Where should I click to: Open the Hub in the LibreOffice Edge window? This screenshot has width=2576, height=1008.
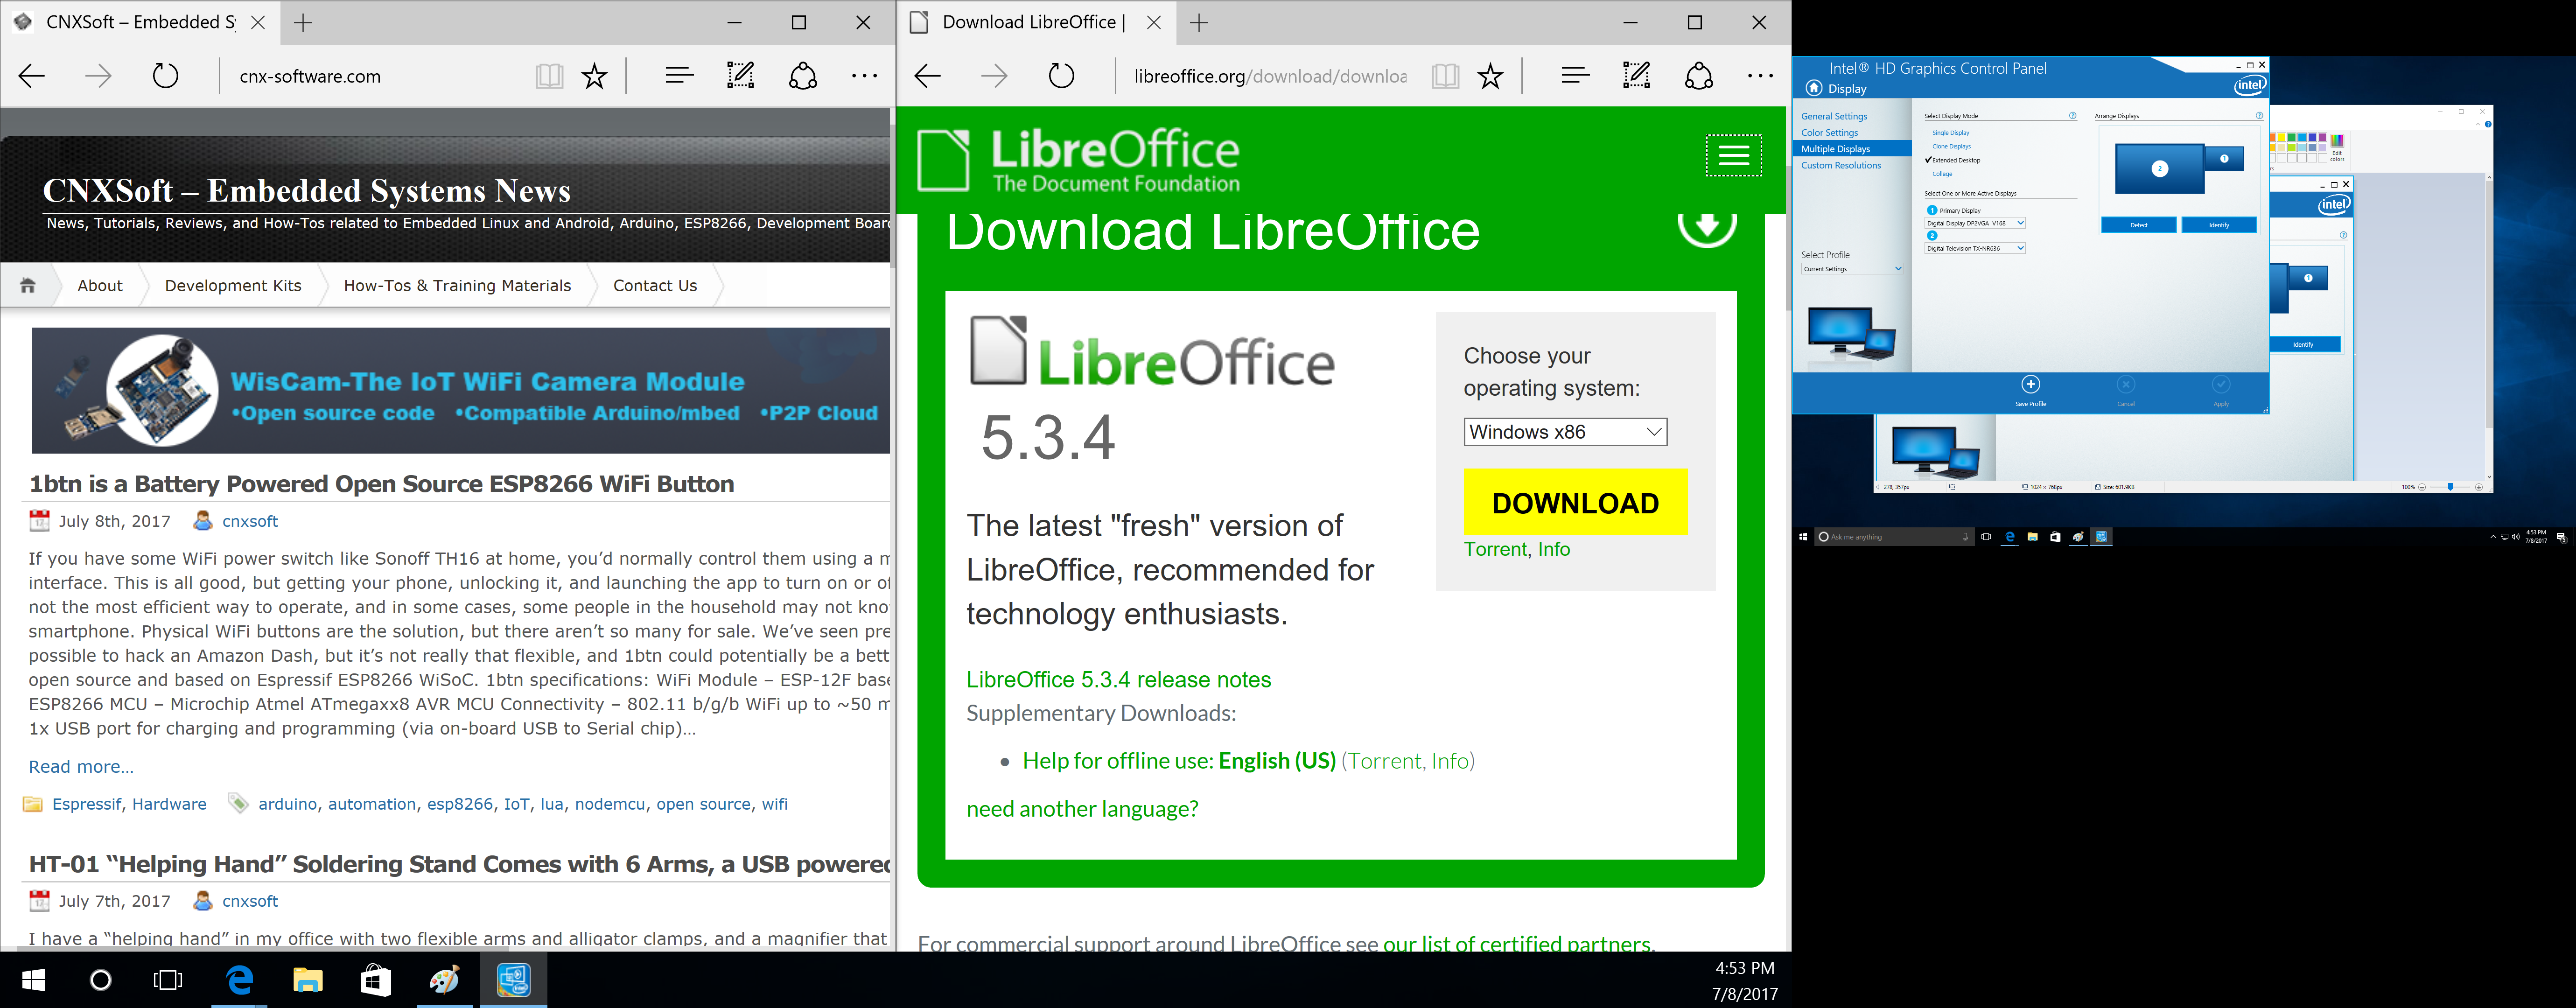click(x=1575, y=75)
